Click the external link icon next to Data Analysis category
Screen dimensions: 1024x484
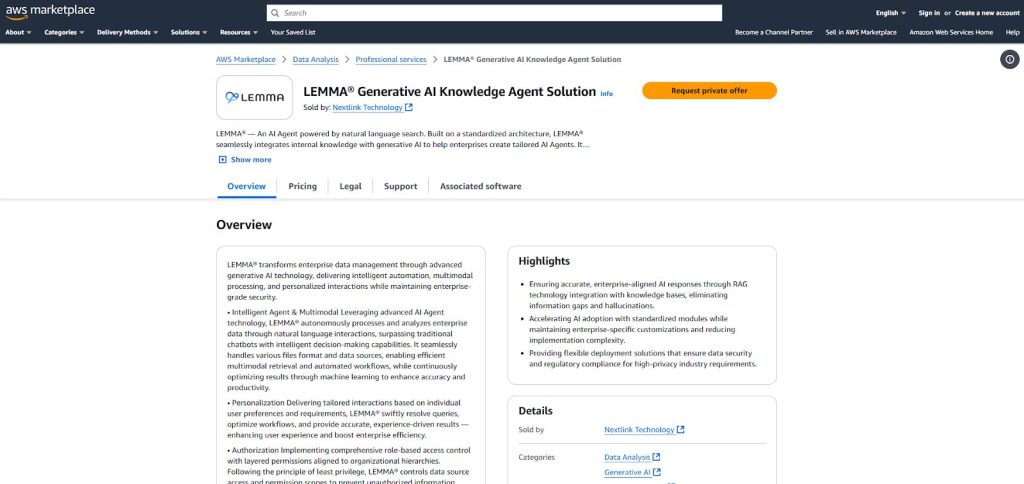tap(656, 457)
